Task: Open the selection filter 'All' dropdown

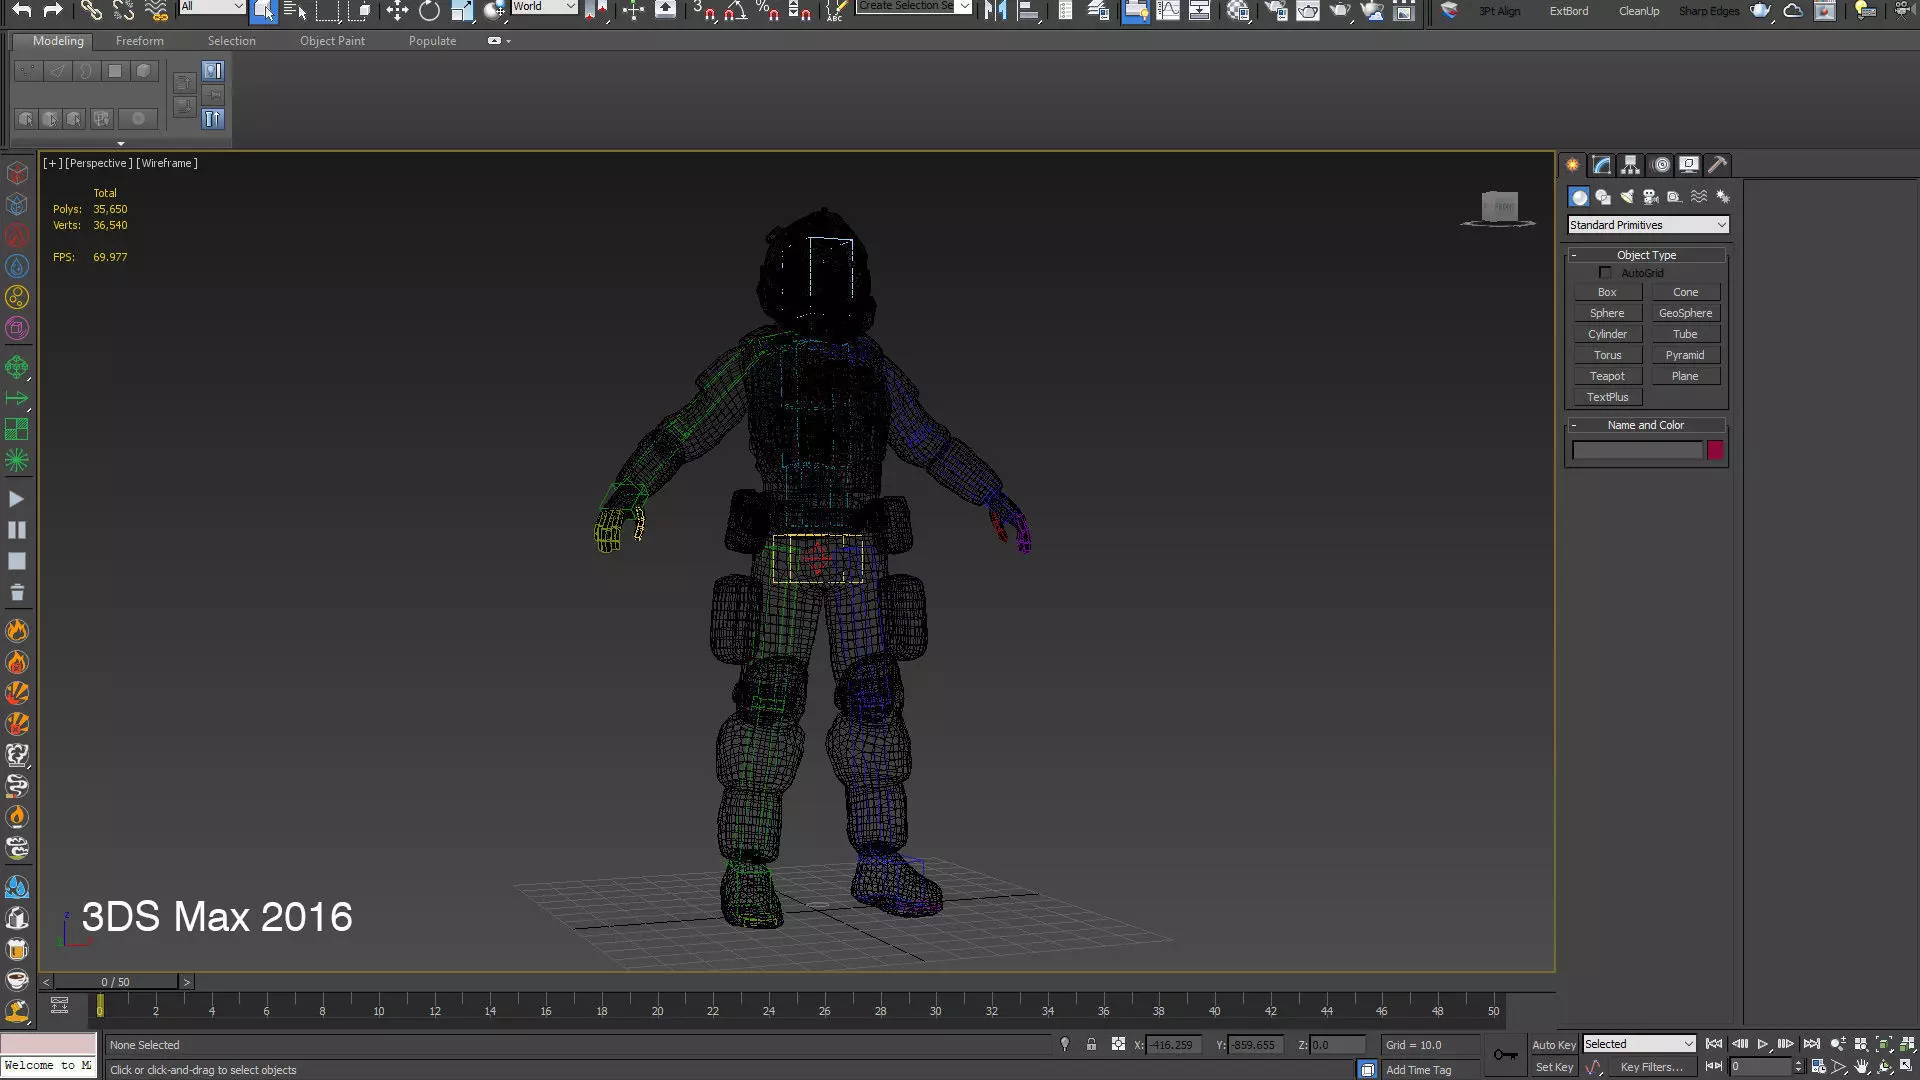Action: point(212,7)
